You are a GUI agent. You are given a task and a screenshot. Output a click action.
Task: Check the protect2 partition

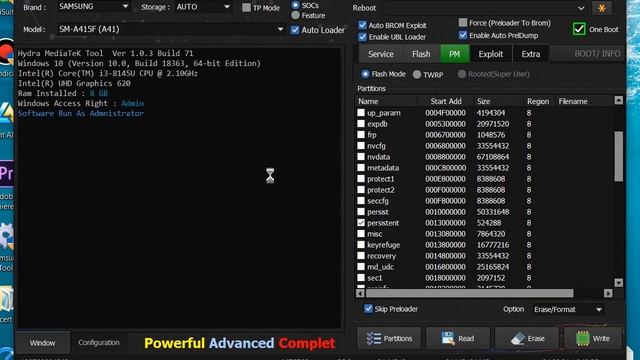pos(361,190)
